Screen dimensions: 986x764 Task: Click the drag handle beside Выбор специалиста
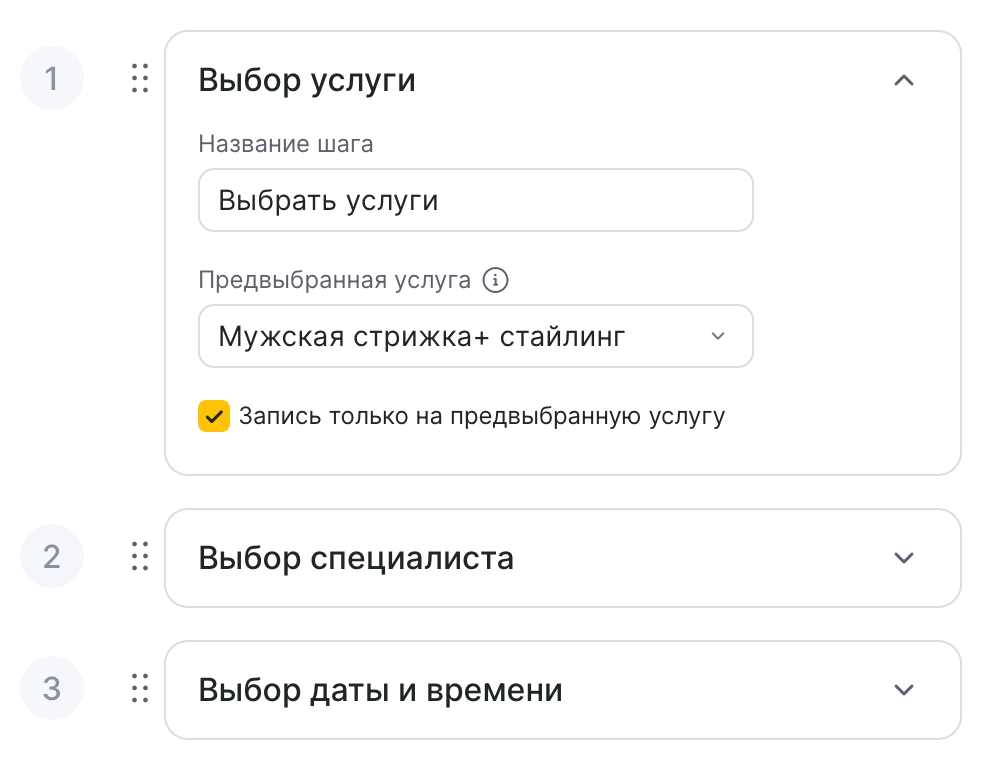(x=140, y=556)
